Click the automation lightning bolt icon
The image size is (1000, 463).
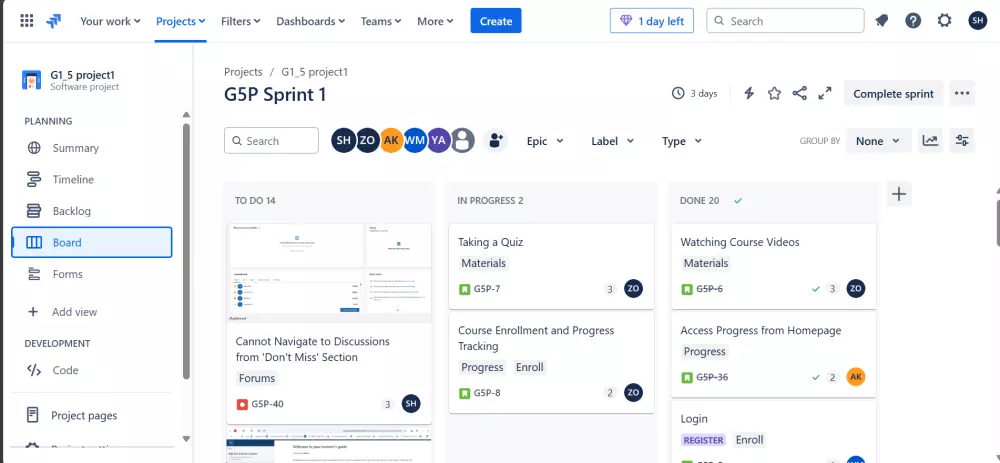[x=749, y=94]
